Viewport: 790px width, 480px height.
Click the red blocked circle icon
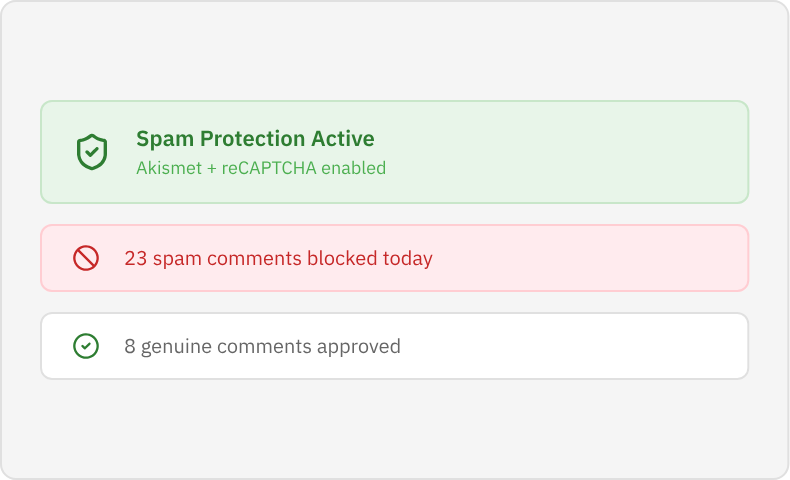point(86,258)
